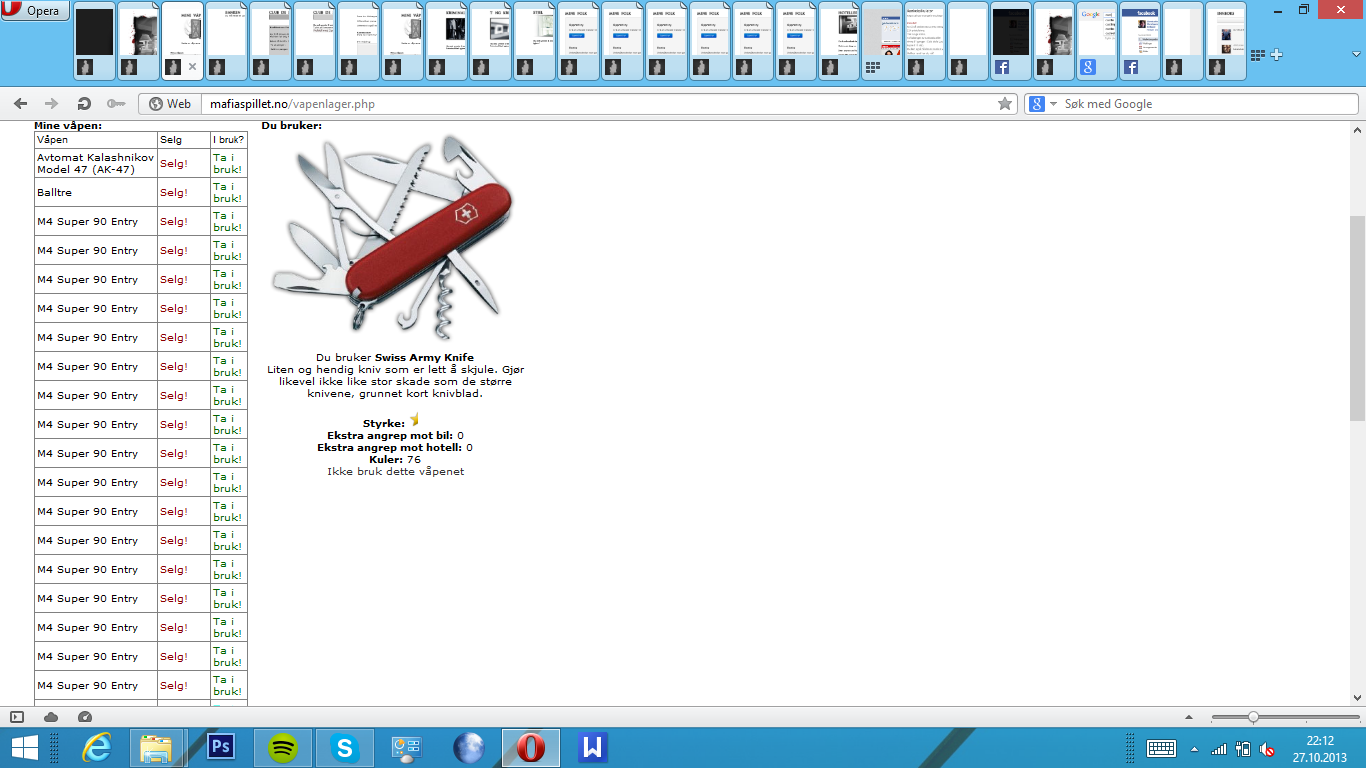Click 'Ta i bruk!' for Balltre
1366x768 pixels.
[x=227, y=192]
